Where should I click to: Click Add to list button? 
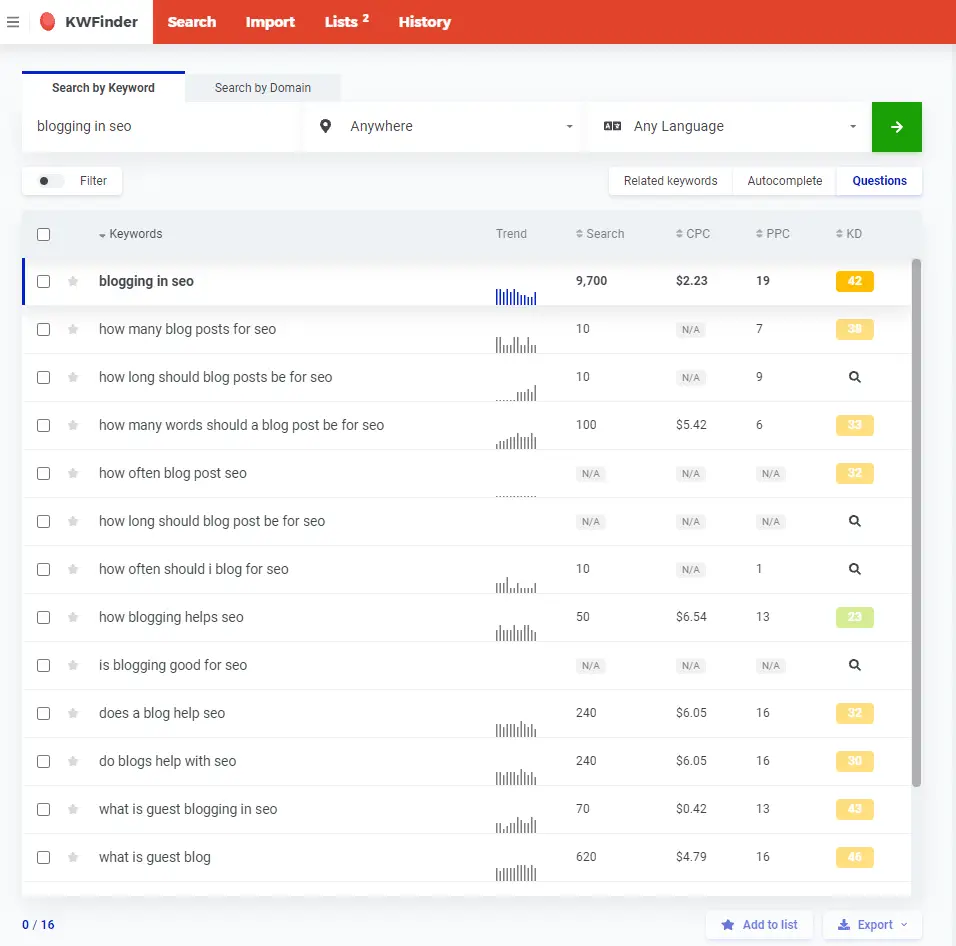pyautogui.click(x=760, y=925)
